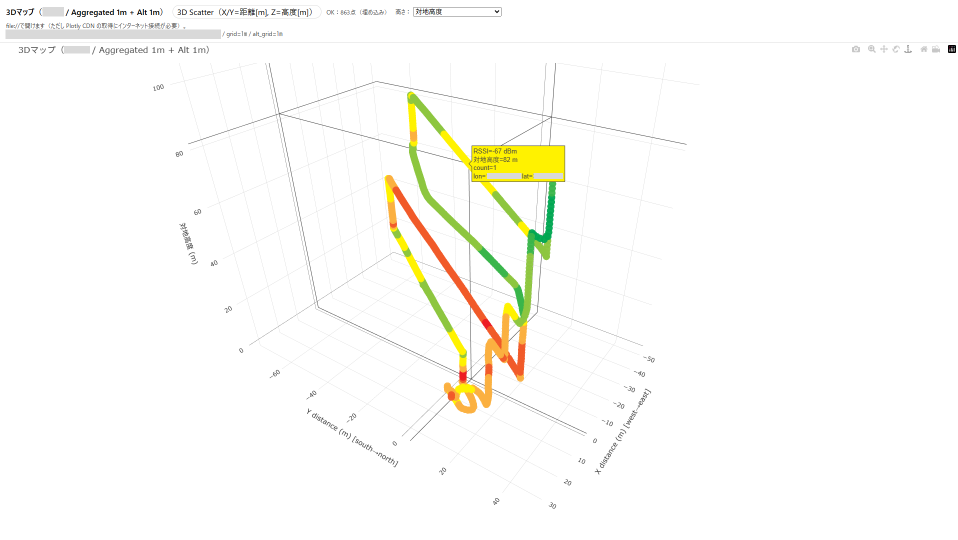Screen dimensions: 958x540
Task: Click the 100 tick on altitude axis
Action: tap(158, 88)
